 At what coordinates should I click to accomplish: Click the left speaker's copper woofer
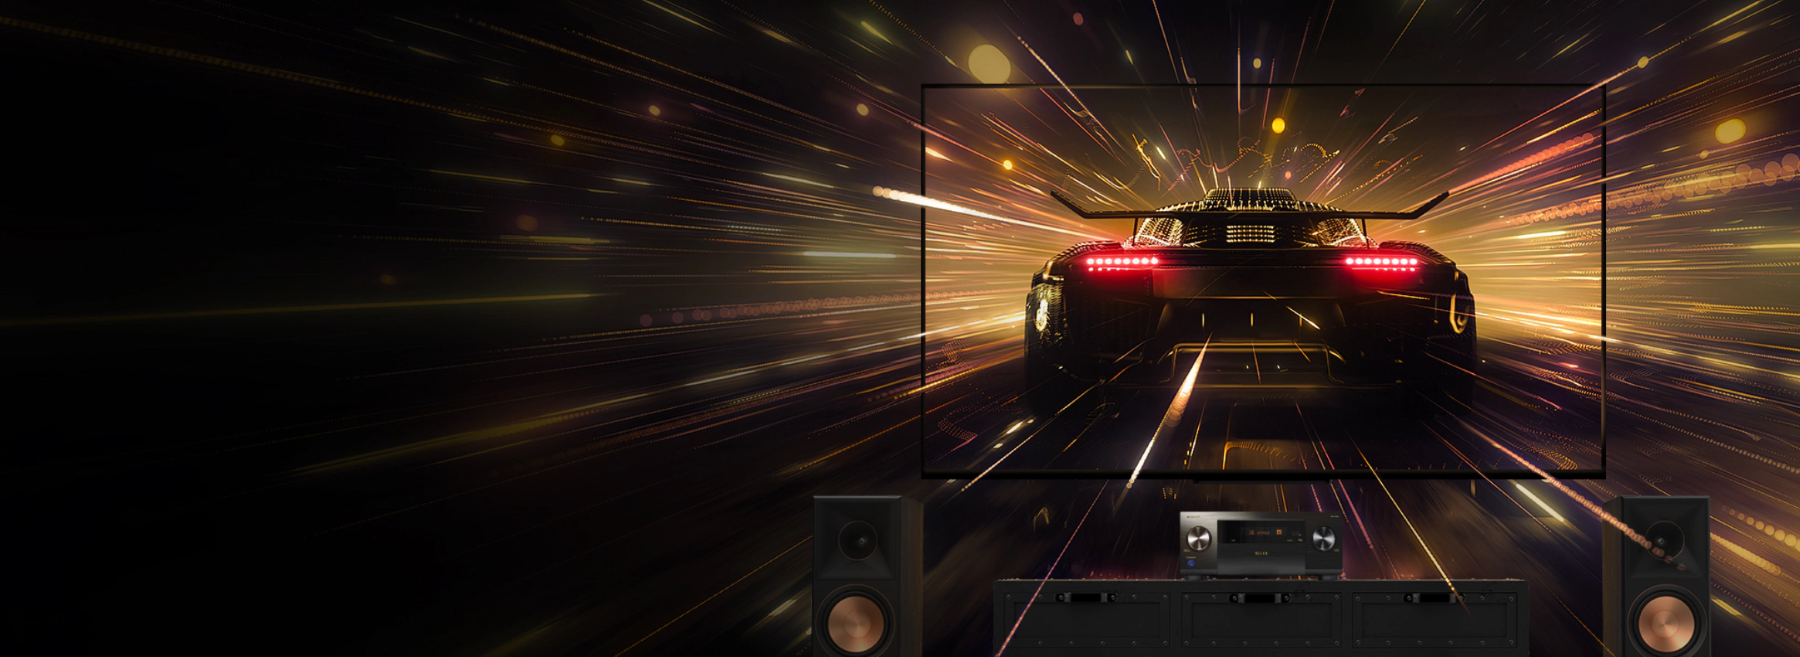pos(857,620)
